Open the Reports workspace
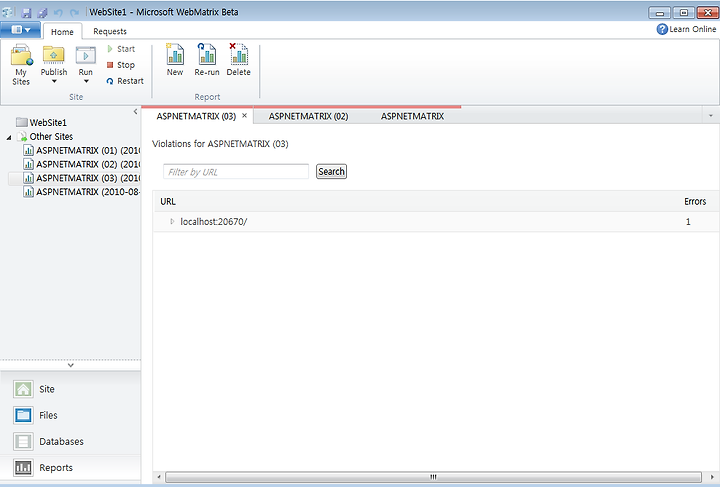This screenshot has width=720, height=487. pyautogui.click(x=70, y=468)
